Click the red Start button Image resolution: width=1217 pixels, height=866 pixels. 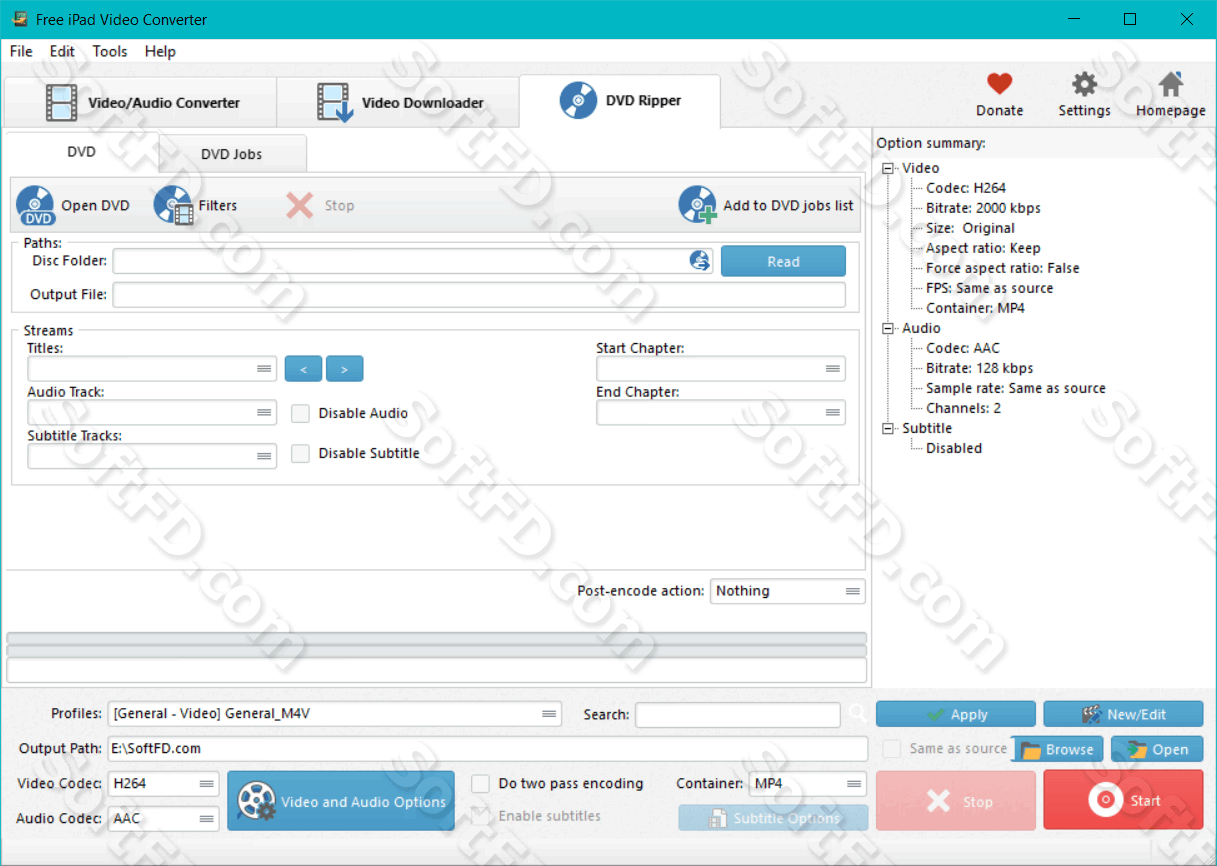(1124, 800)
